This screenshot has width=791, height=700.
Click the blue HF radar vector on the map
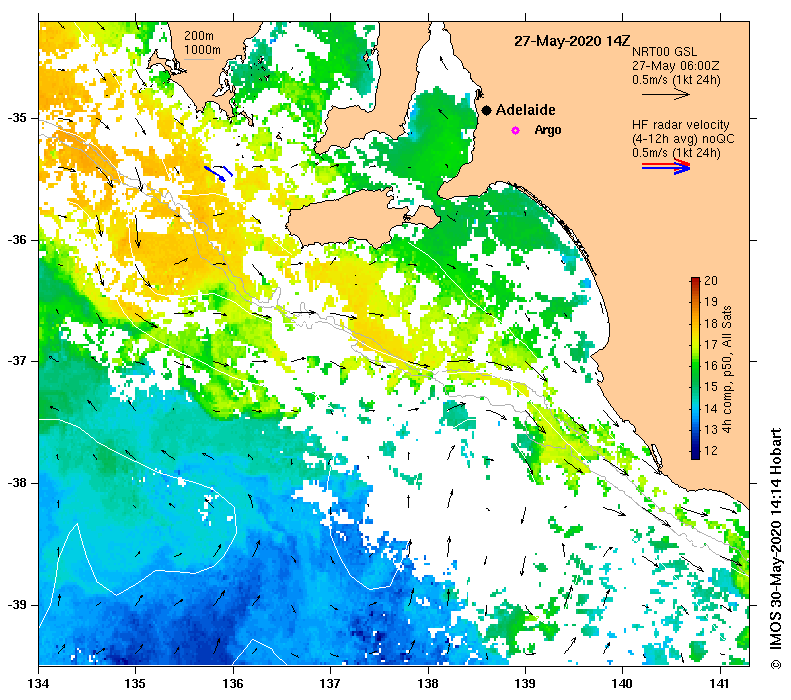(x=218, y=173)
